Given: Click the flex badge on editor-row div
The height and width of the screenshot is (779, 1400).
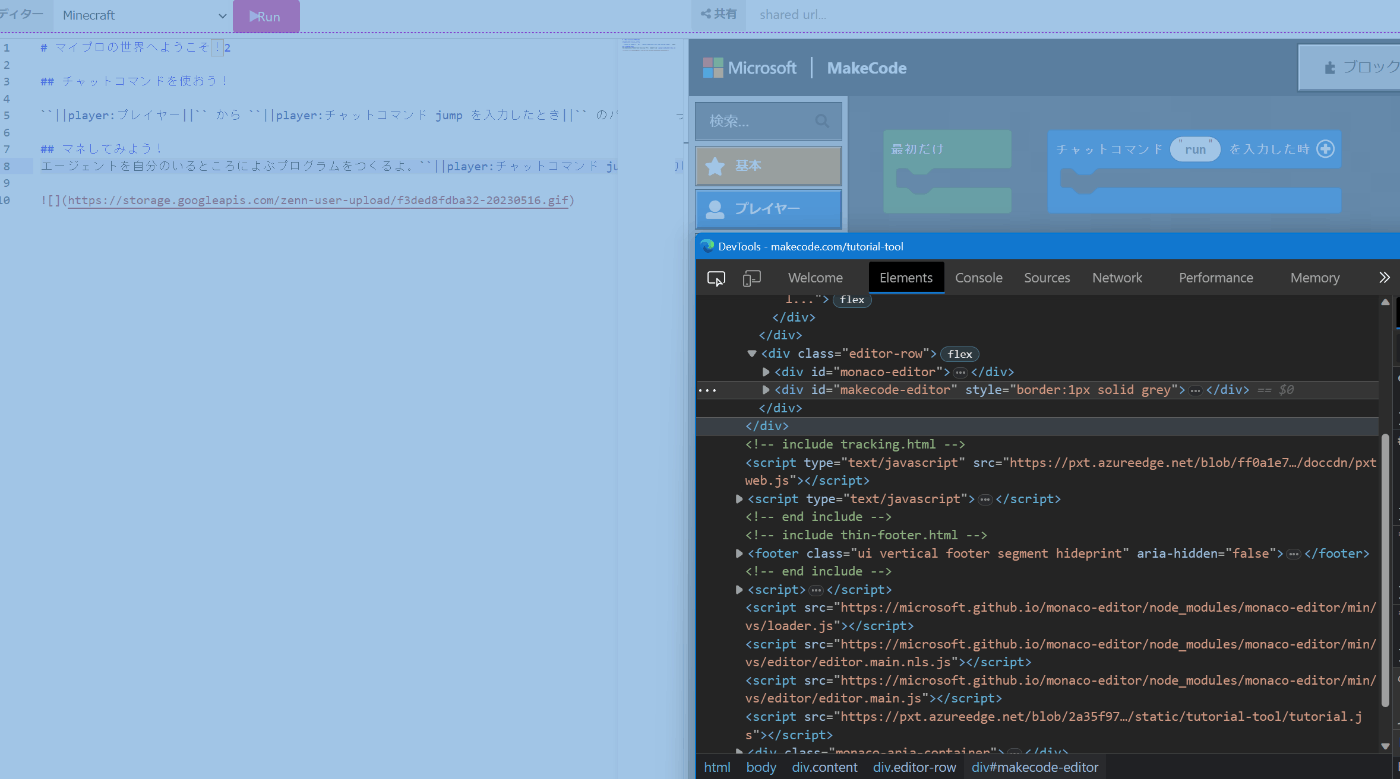Looking at the screenshot, I should [960, 354].
